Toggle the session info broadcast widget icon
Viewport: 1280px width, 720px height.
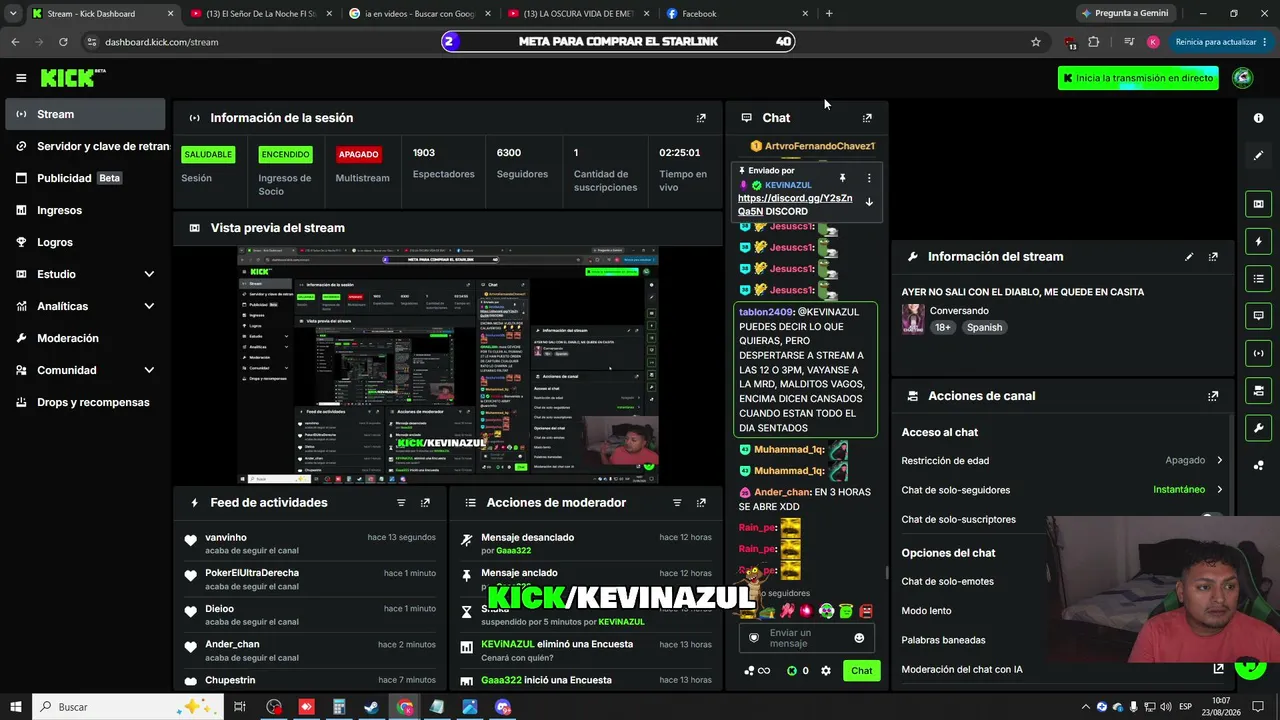pos(1258,352)
